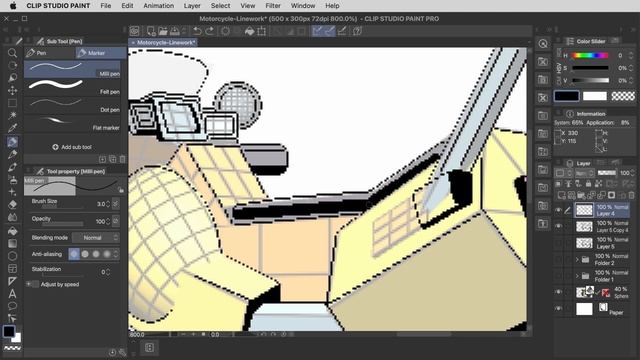Select the rectangle Selection area tool

(12, 103)
